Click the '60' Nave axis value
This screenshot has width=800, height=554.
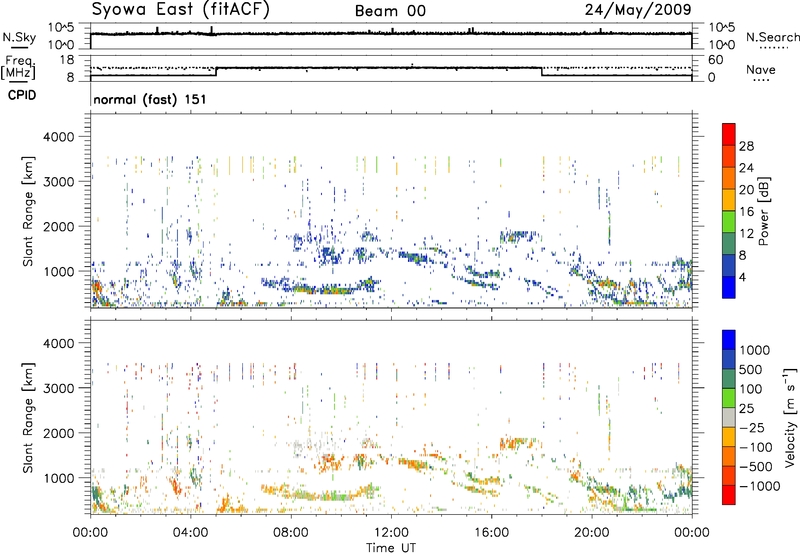[715, 60]
